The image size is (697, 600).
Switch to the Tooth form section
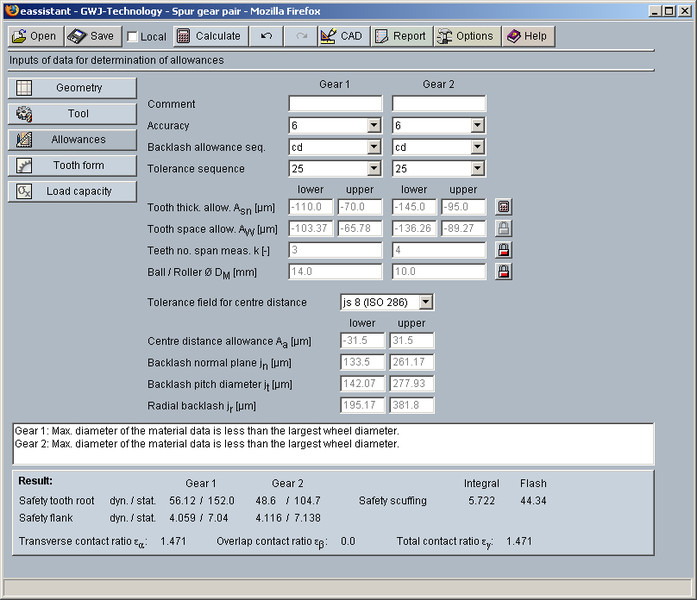(x=72, y=165)
